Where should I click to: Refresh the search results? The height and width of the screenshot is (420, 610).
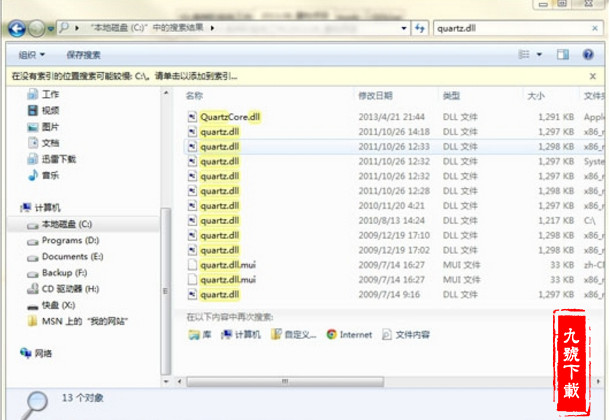click(x=420, y=28)
